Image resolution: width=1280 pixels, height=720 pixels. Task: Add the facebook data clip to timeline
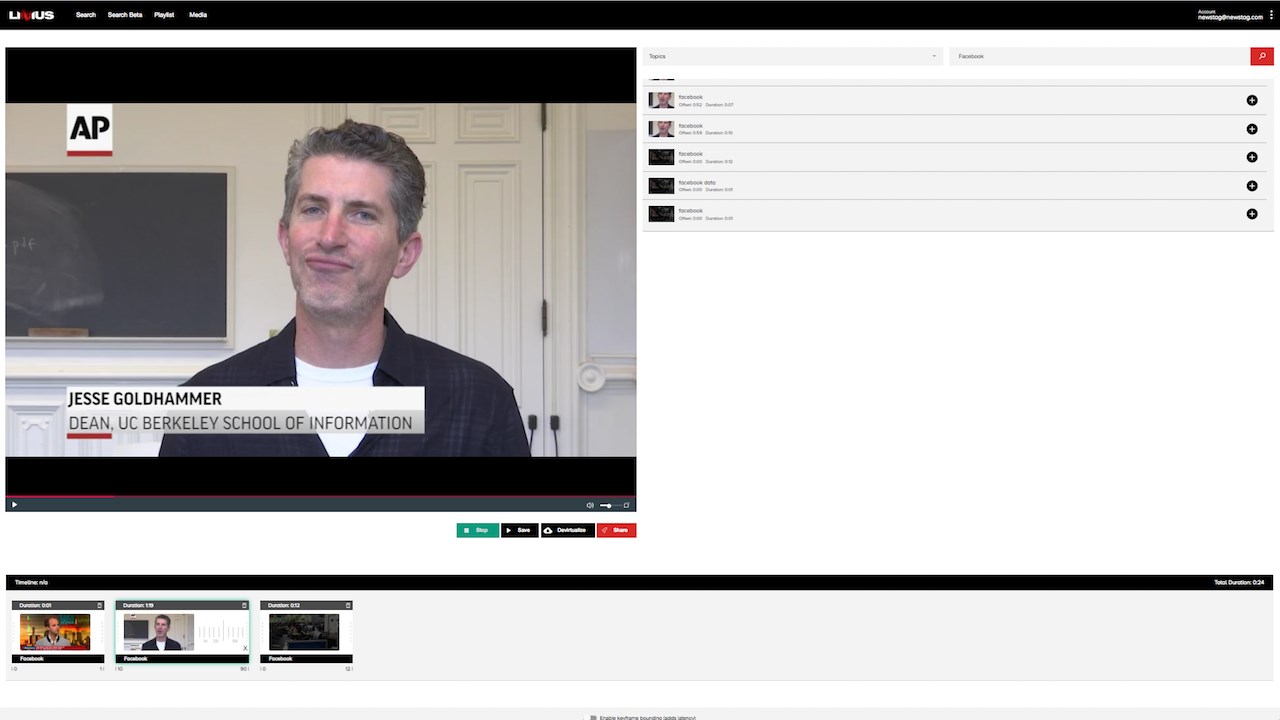(x=1252, y=186)
